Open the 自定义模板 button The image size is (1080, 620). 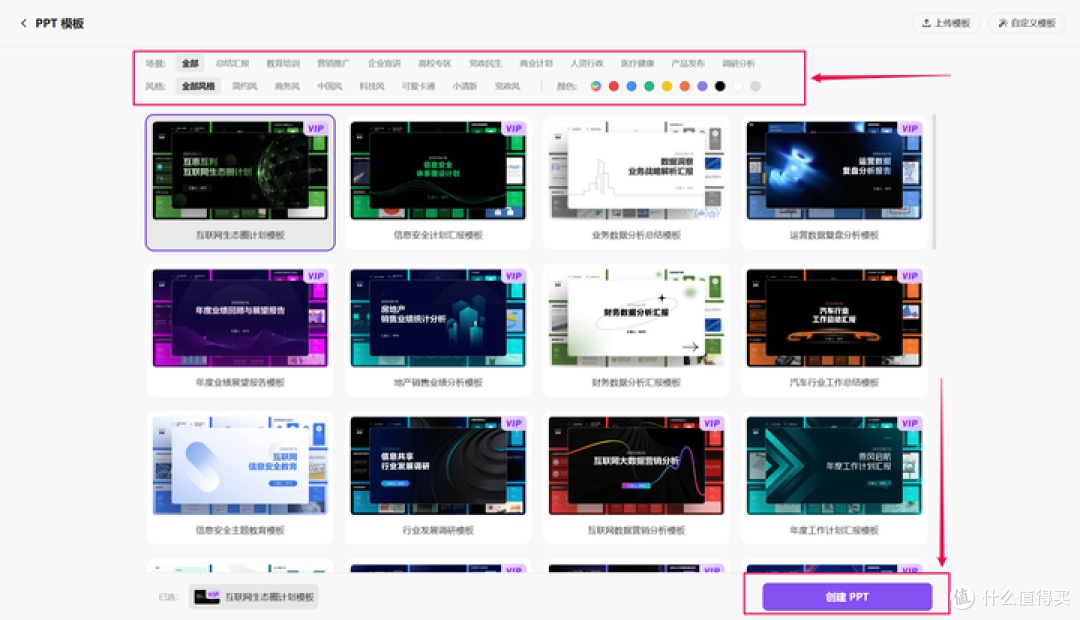point(1027,23)
